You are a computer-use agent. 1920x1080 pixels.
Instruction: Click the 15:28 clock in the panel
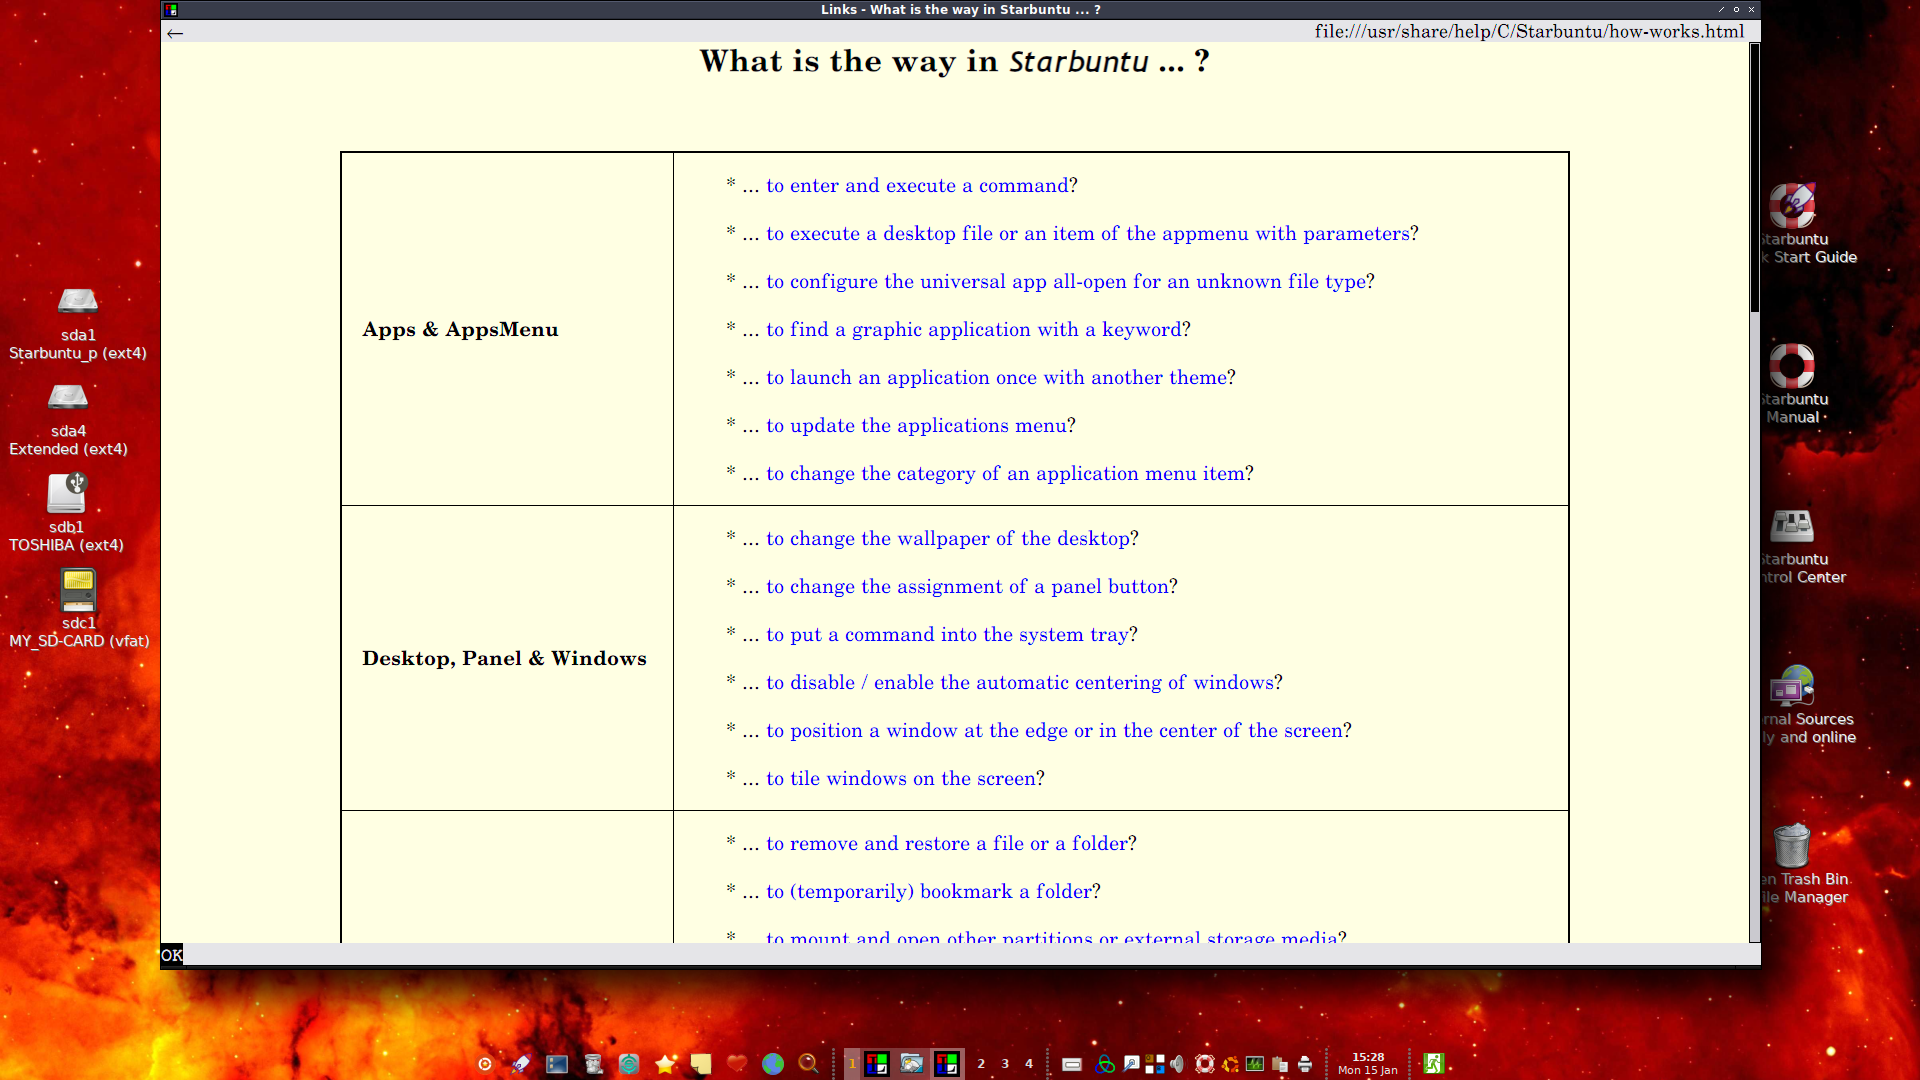1368,1057
